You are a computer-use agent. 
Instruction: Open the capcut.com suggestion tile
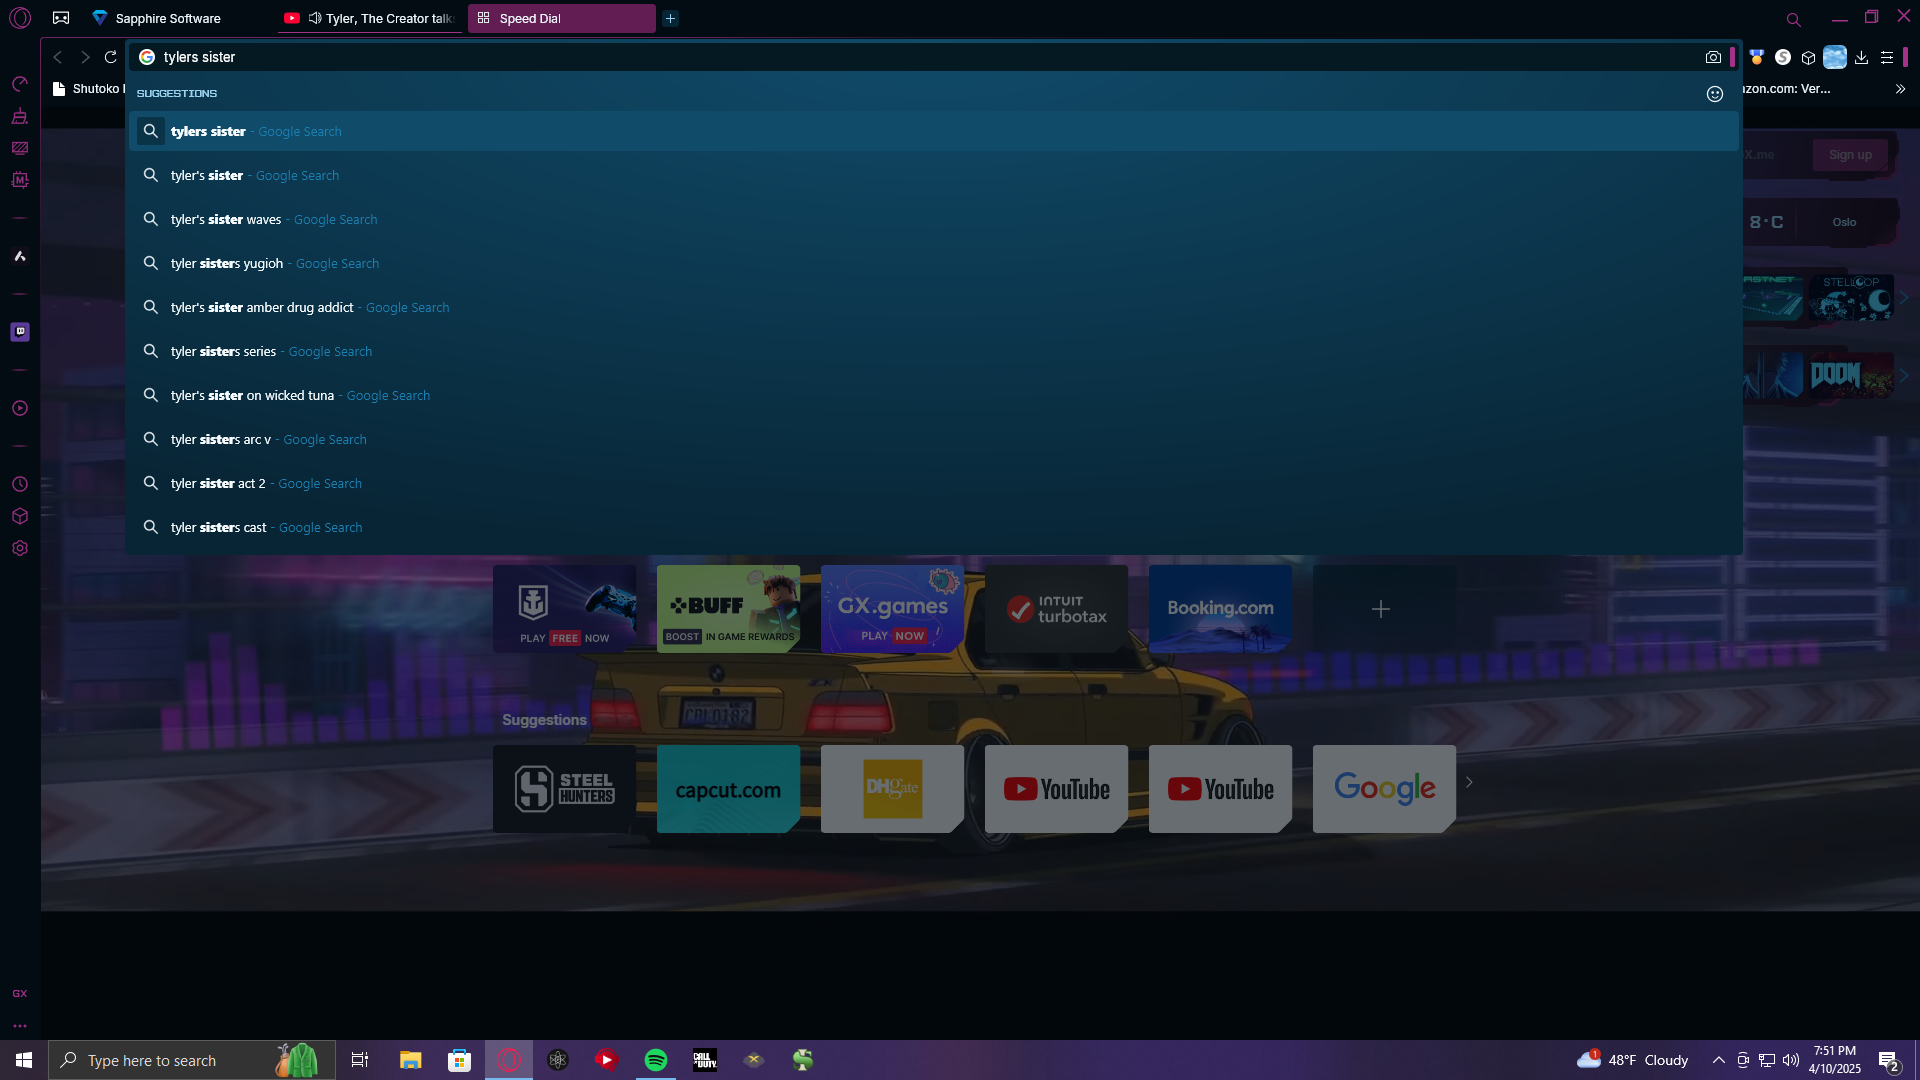pos(728,789)
